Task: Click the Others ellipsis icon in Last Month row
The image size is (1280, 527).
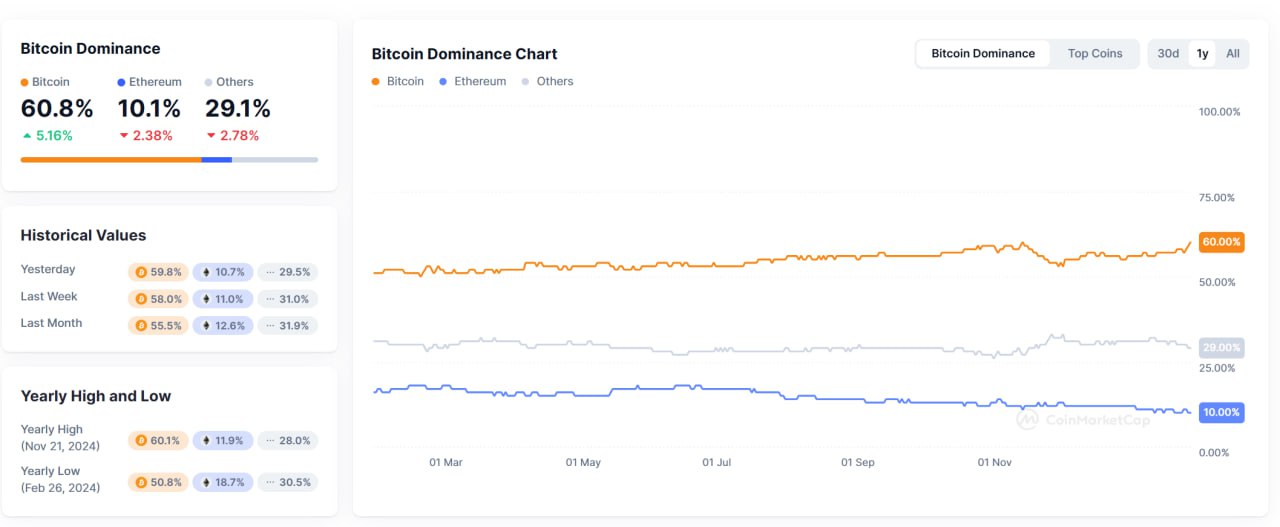Action: pos(270,326)
